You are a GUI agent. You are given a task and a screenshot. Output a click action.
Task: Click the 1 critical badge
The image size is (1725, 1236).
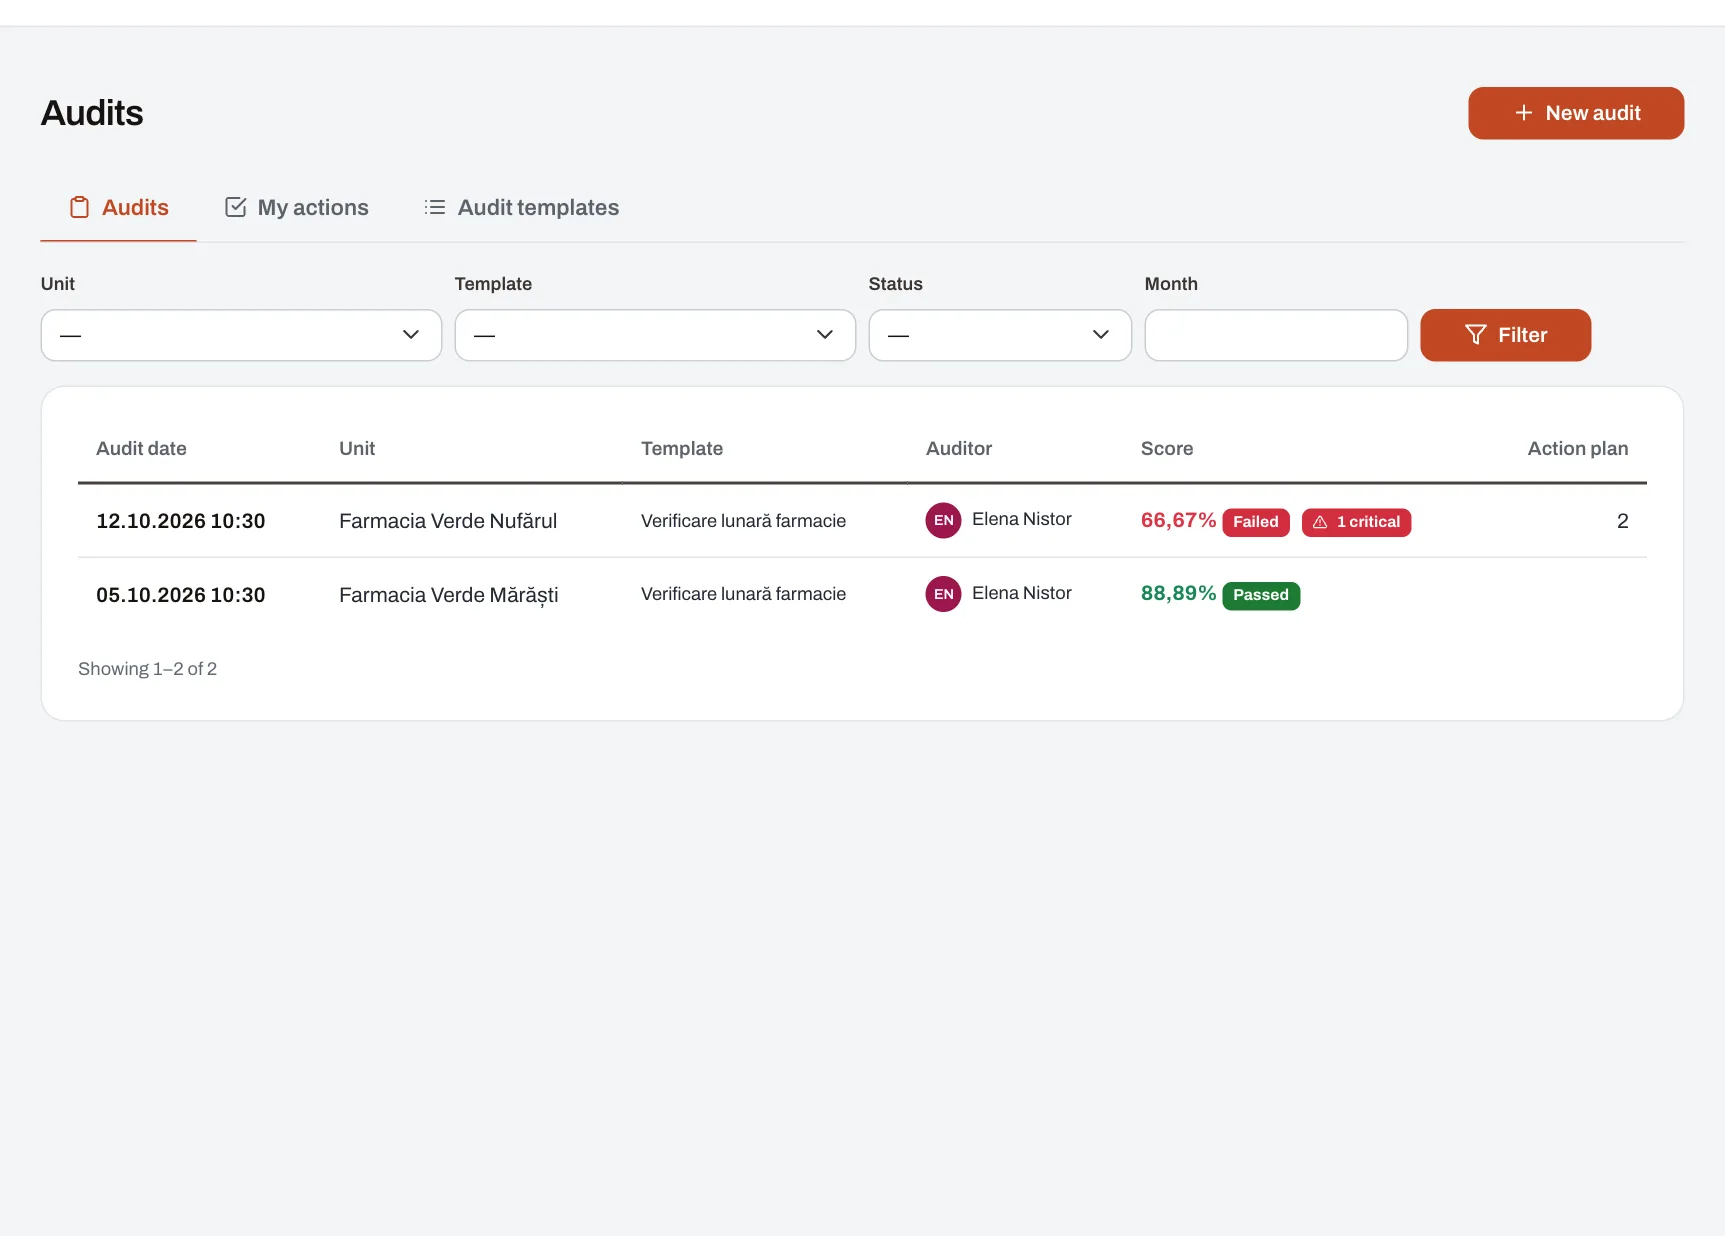[x=1356, y=522]
